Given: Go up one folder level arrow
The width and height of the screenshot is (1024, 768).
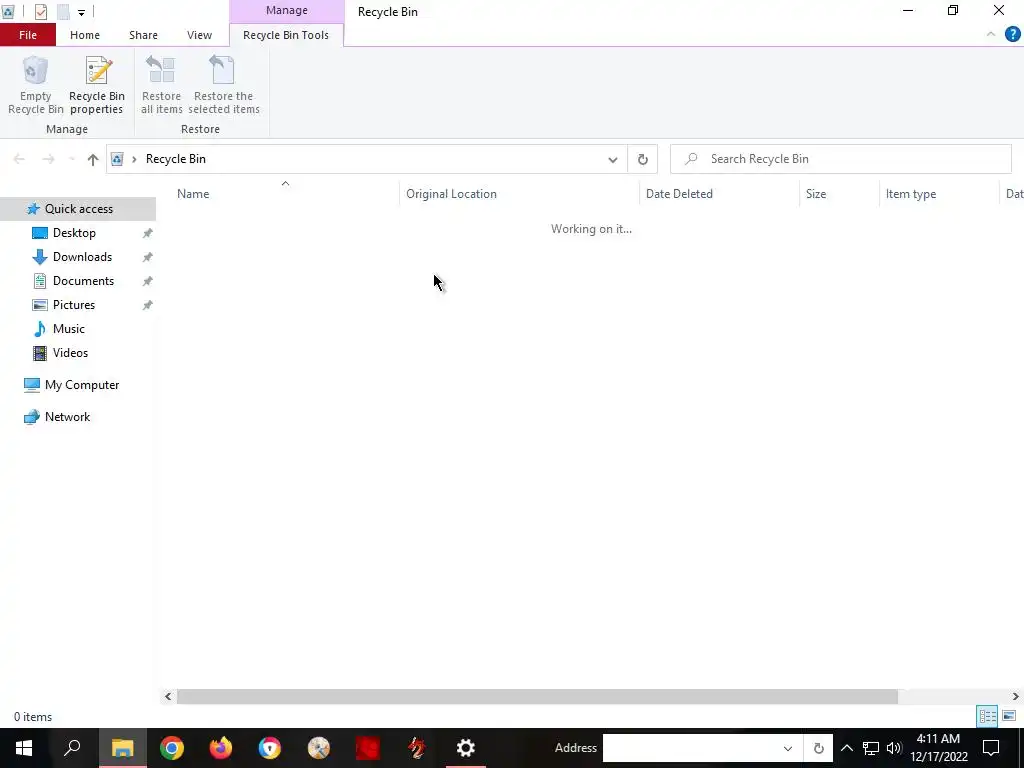Looking at the screenshot, I should click(x=93, y=159).
